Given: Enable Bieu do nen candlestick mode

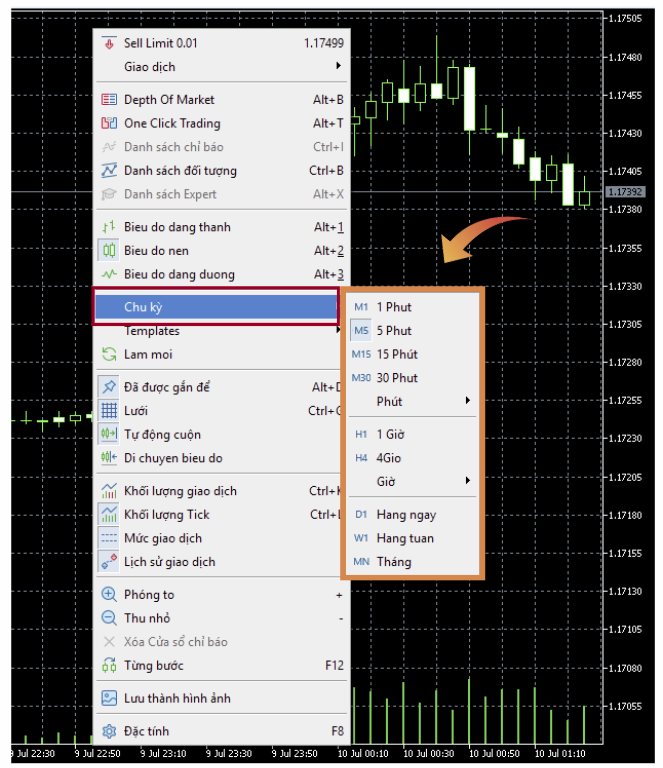Looking at the screenshot, I should click(109, 251).
